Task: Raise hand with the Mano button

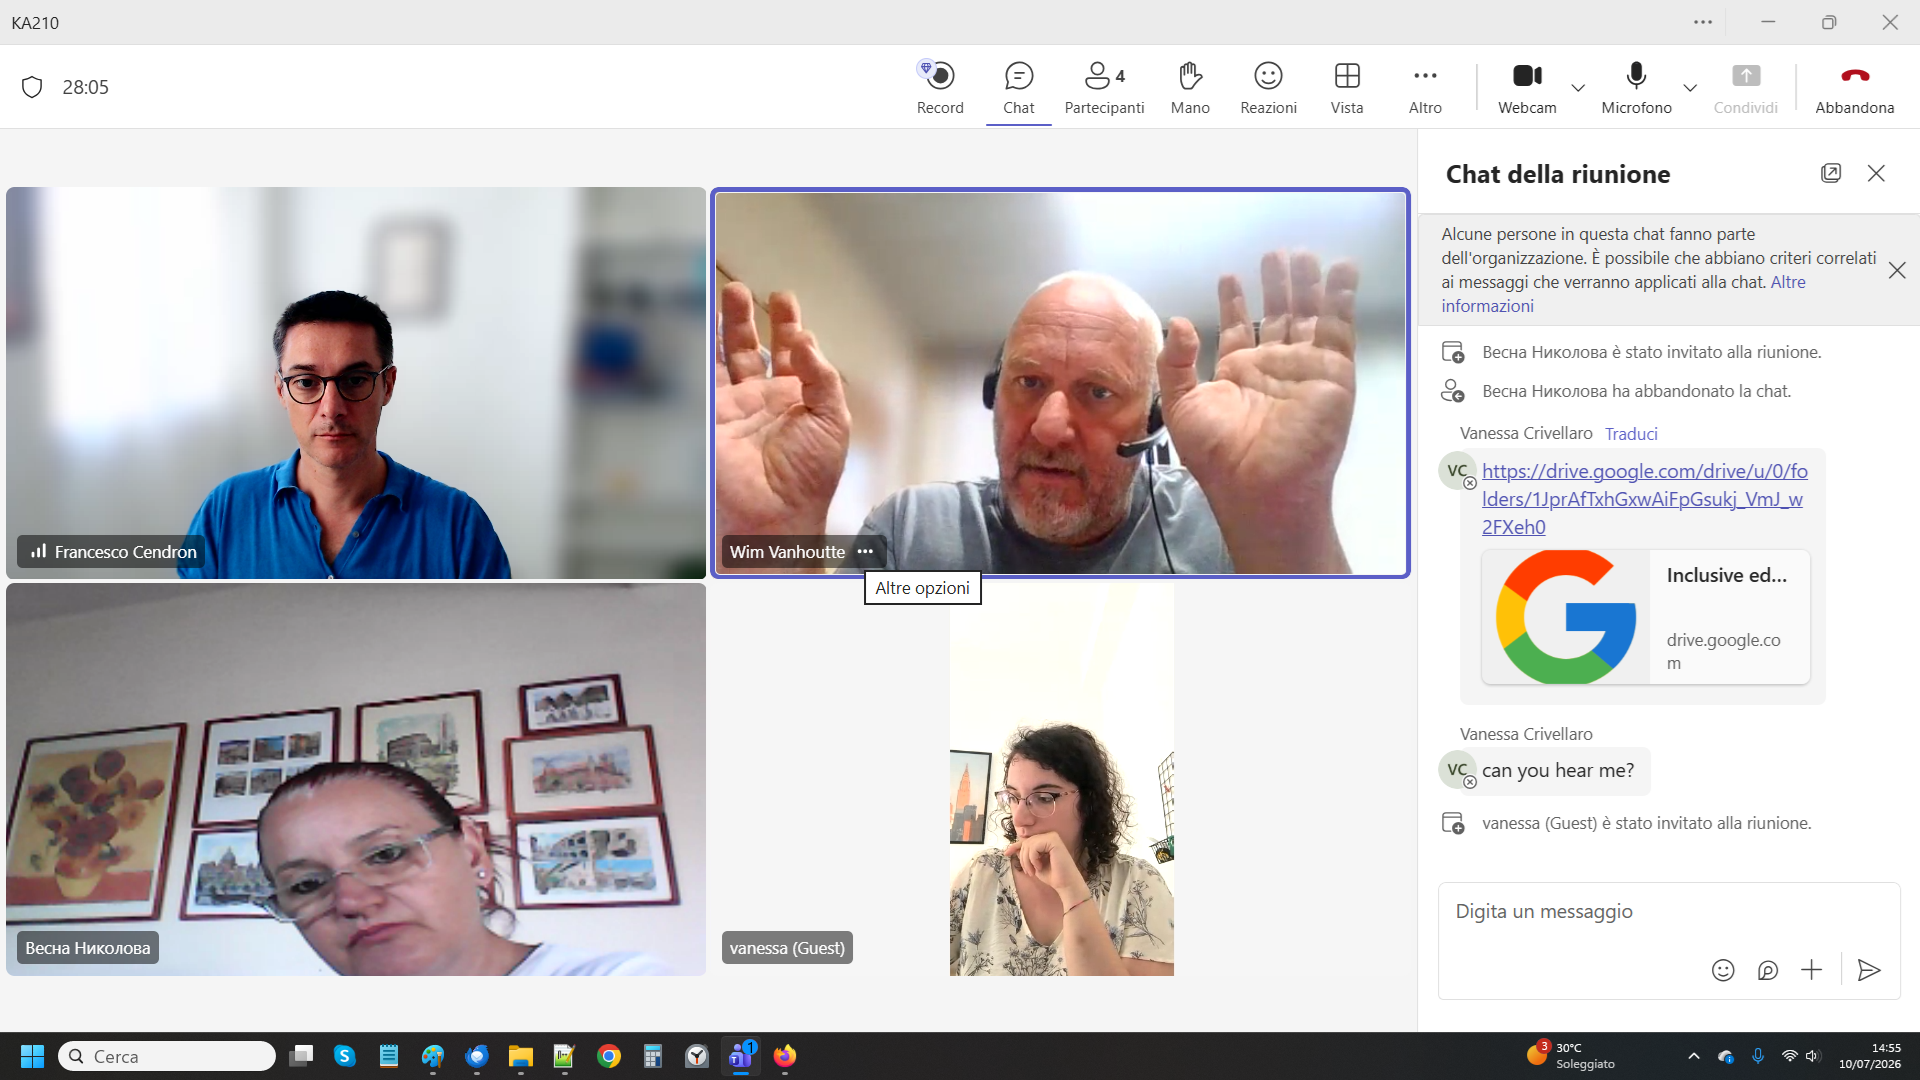Action: pyautogui.click(x=1190, y=87)
